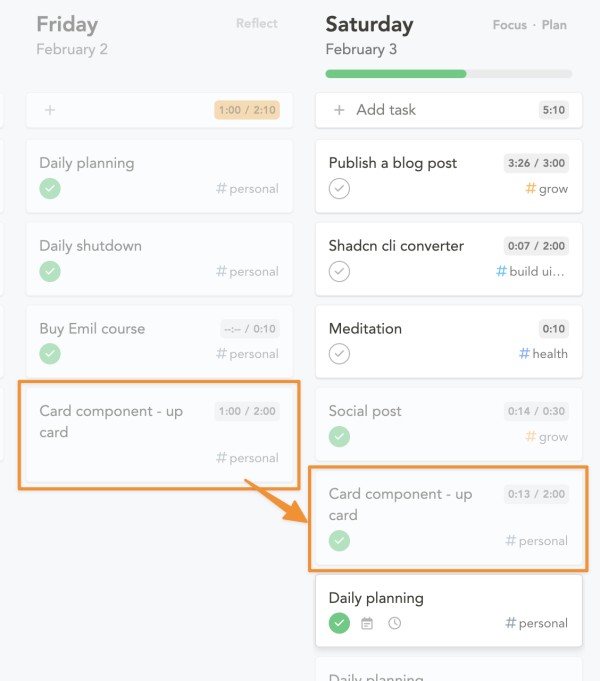Click the orange hash on Social post grow tag
Screen dimensions: 600x681
[530, 436]
